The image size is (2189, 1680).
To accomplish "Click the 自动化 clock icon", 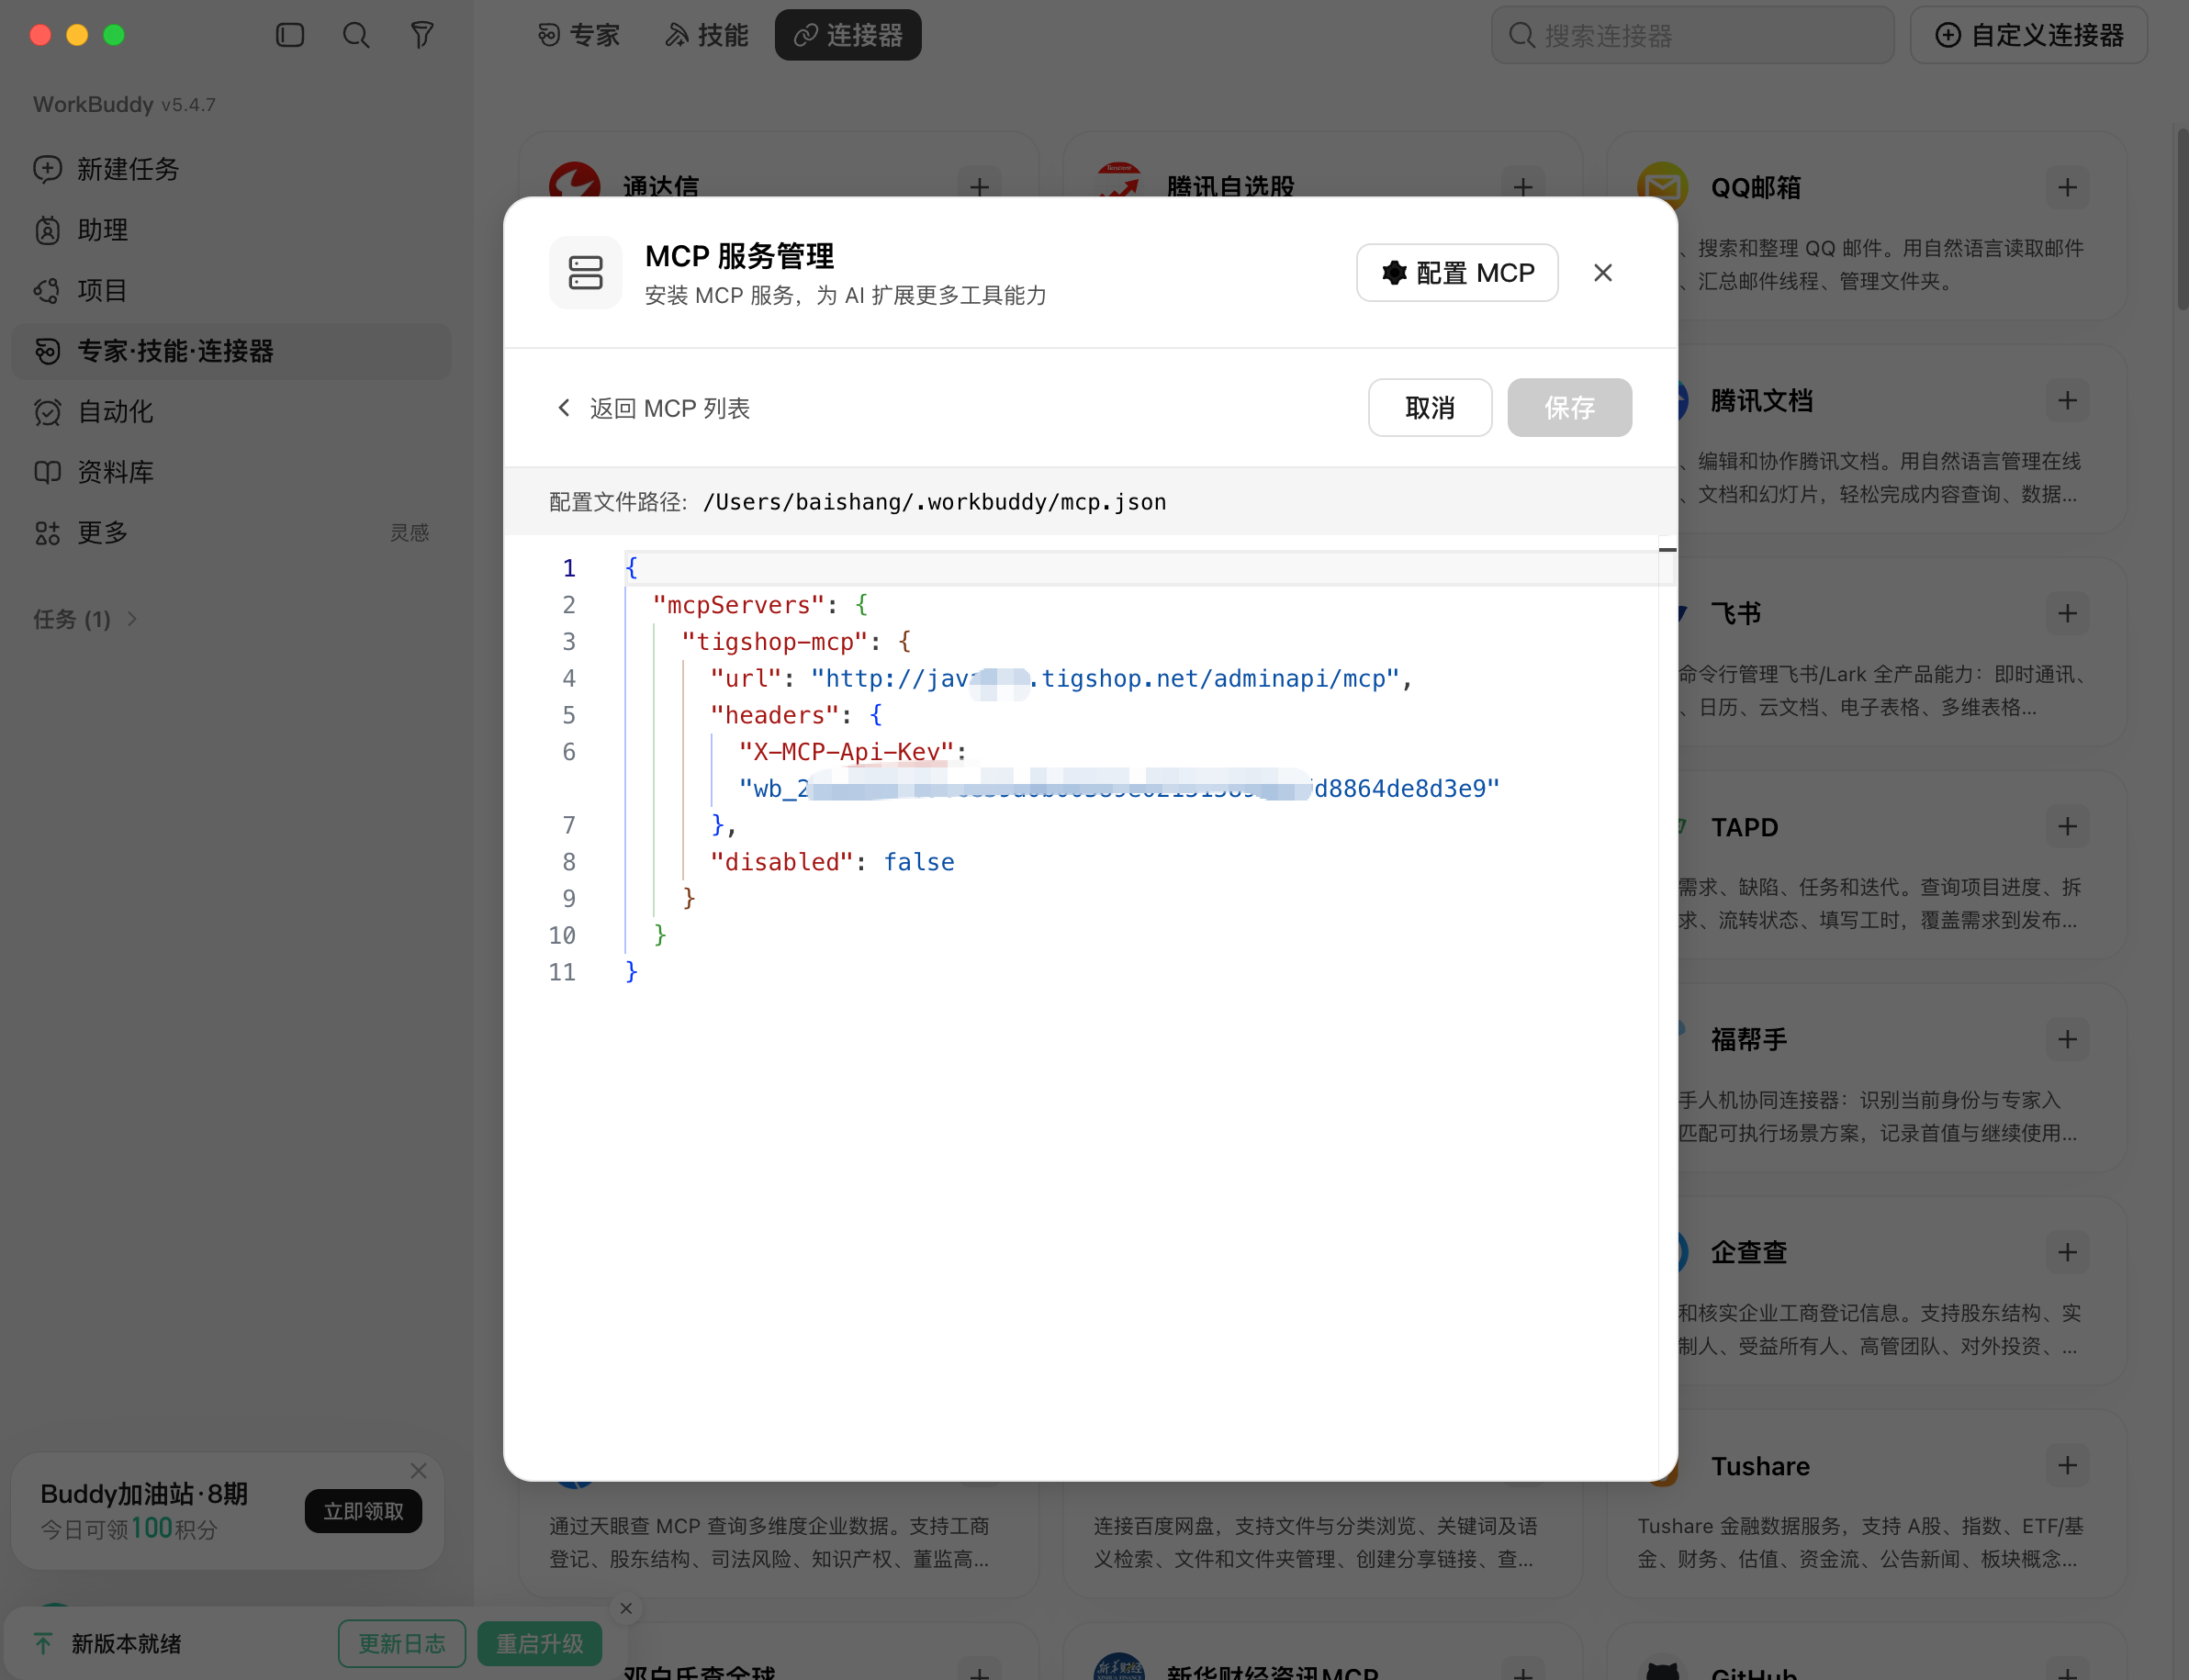I will coord(47,412).
